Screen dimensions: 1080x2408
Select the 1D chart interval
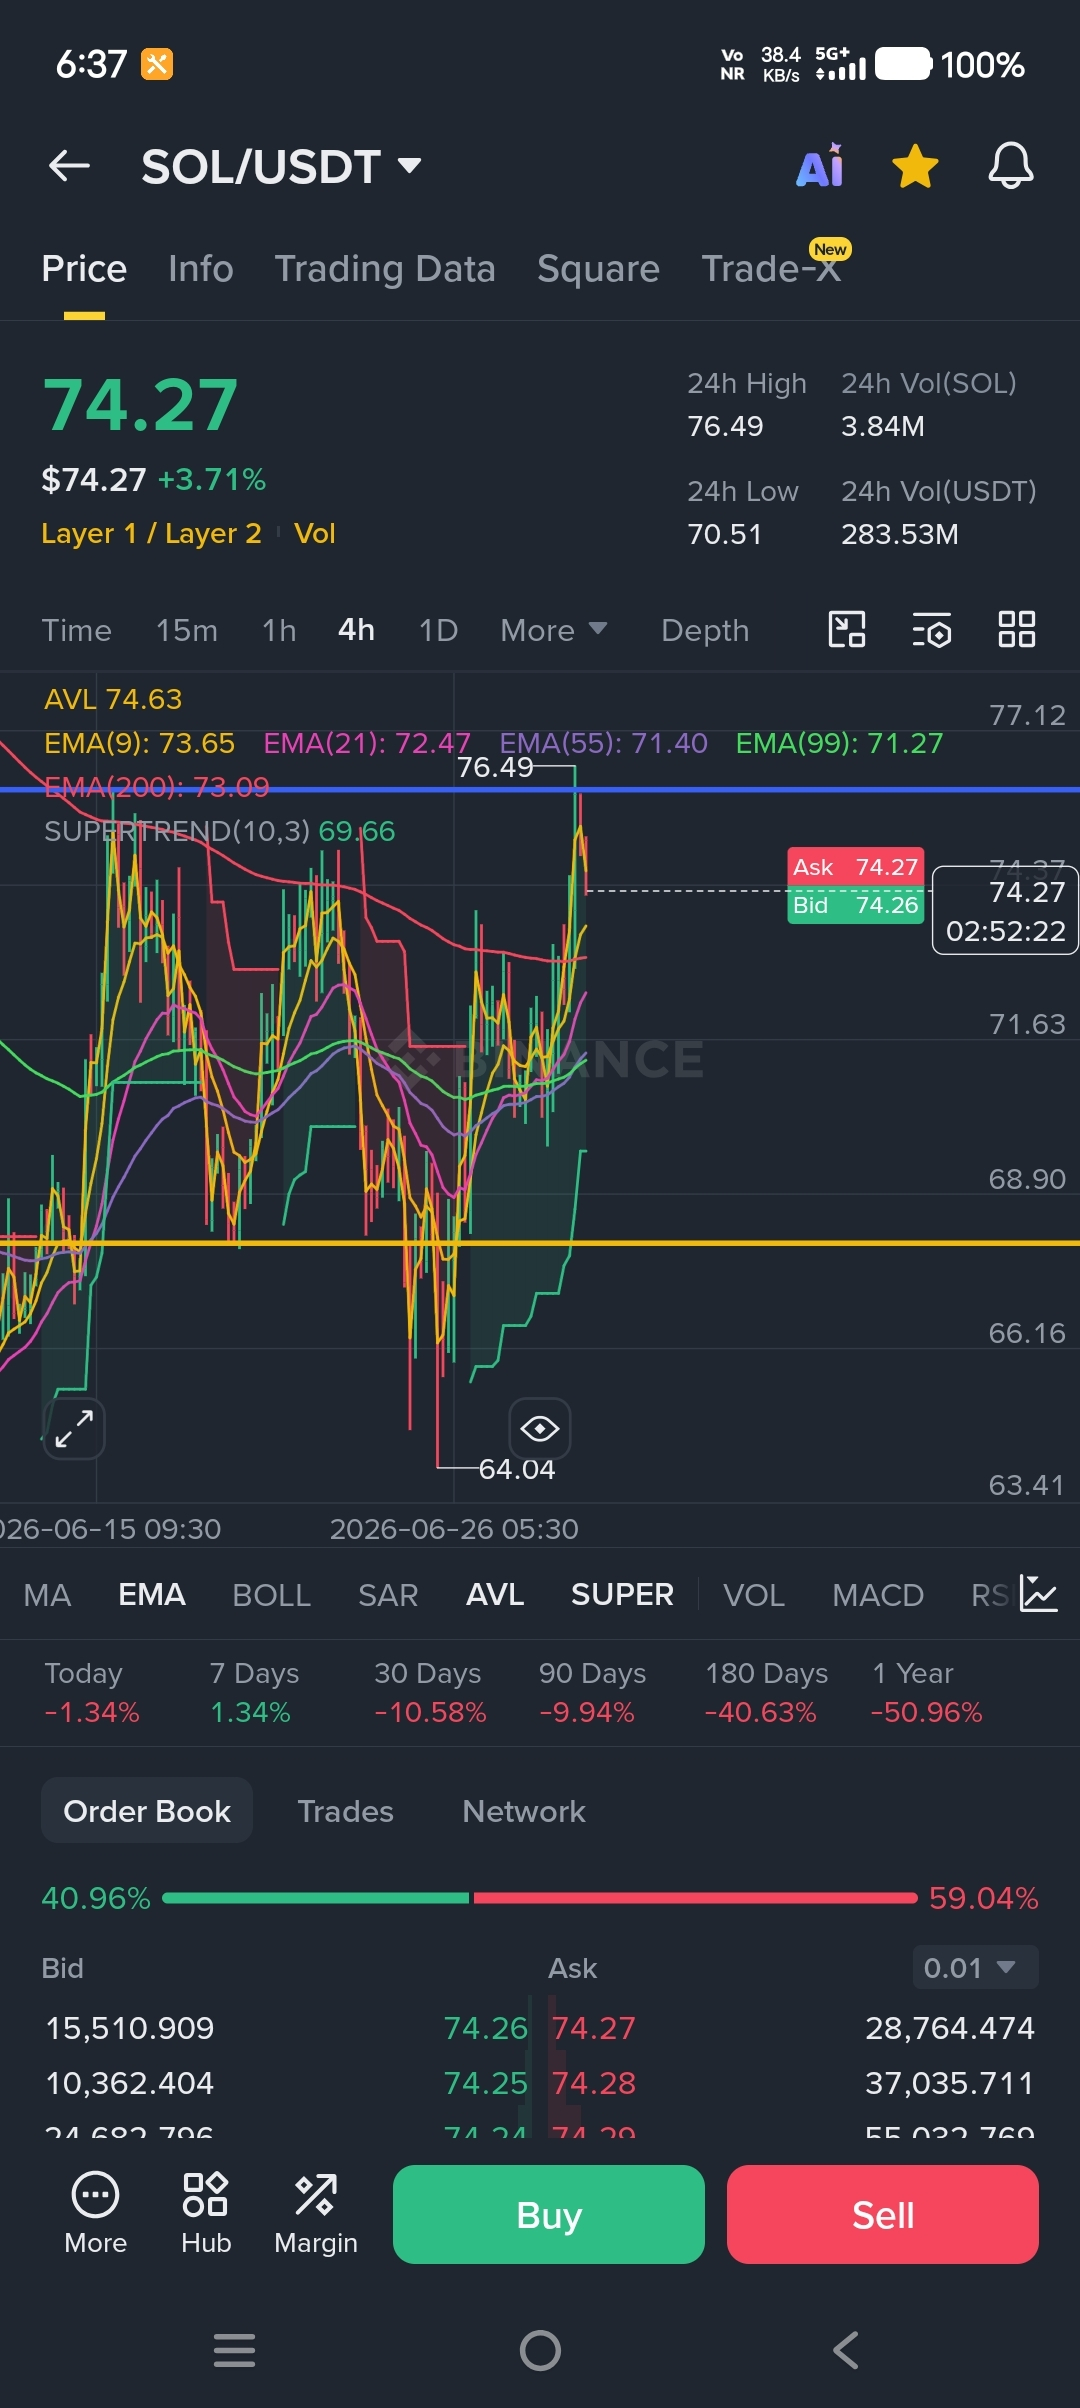click(x=438, y=630)
